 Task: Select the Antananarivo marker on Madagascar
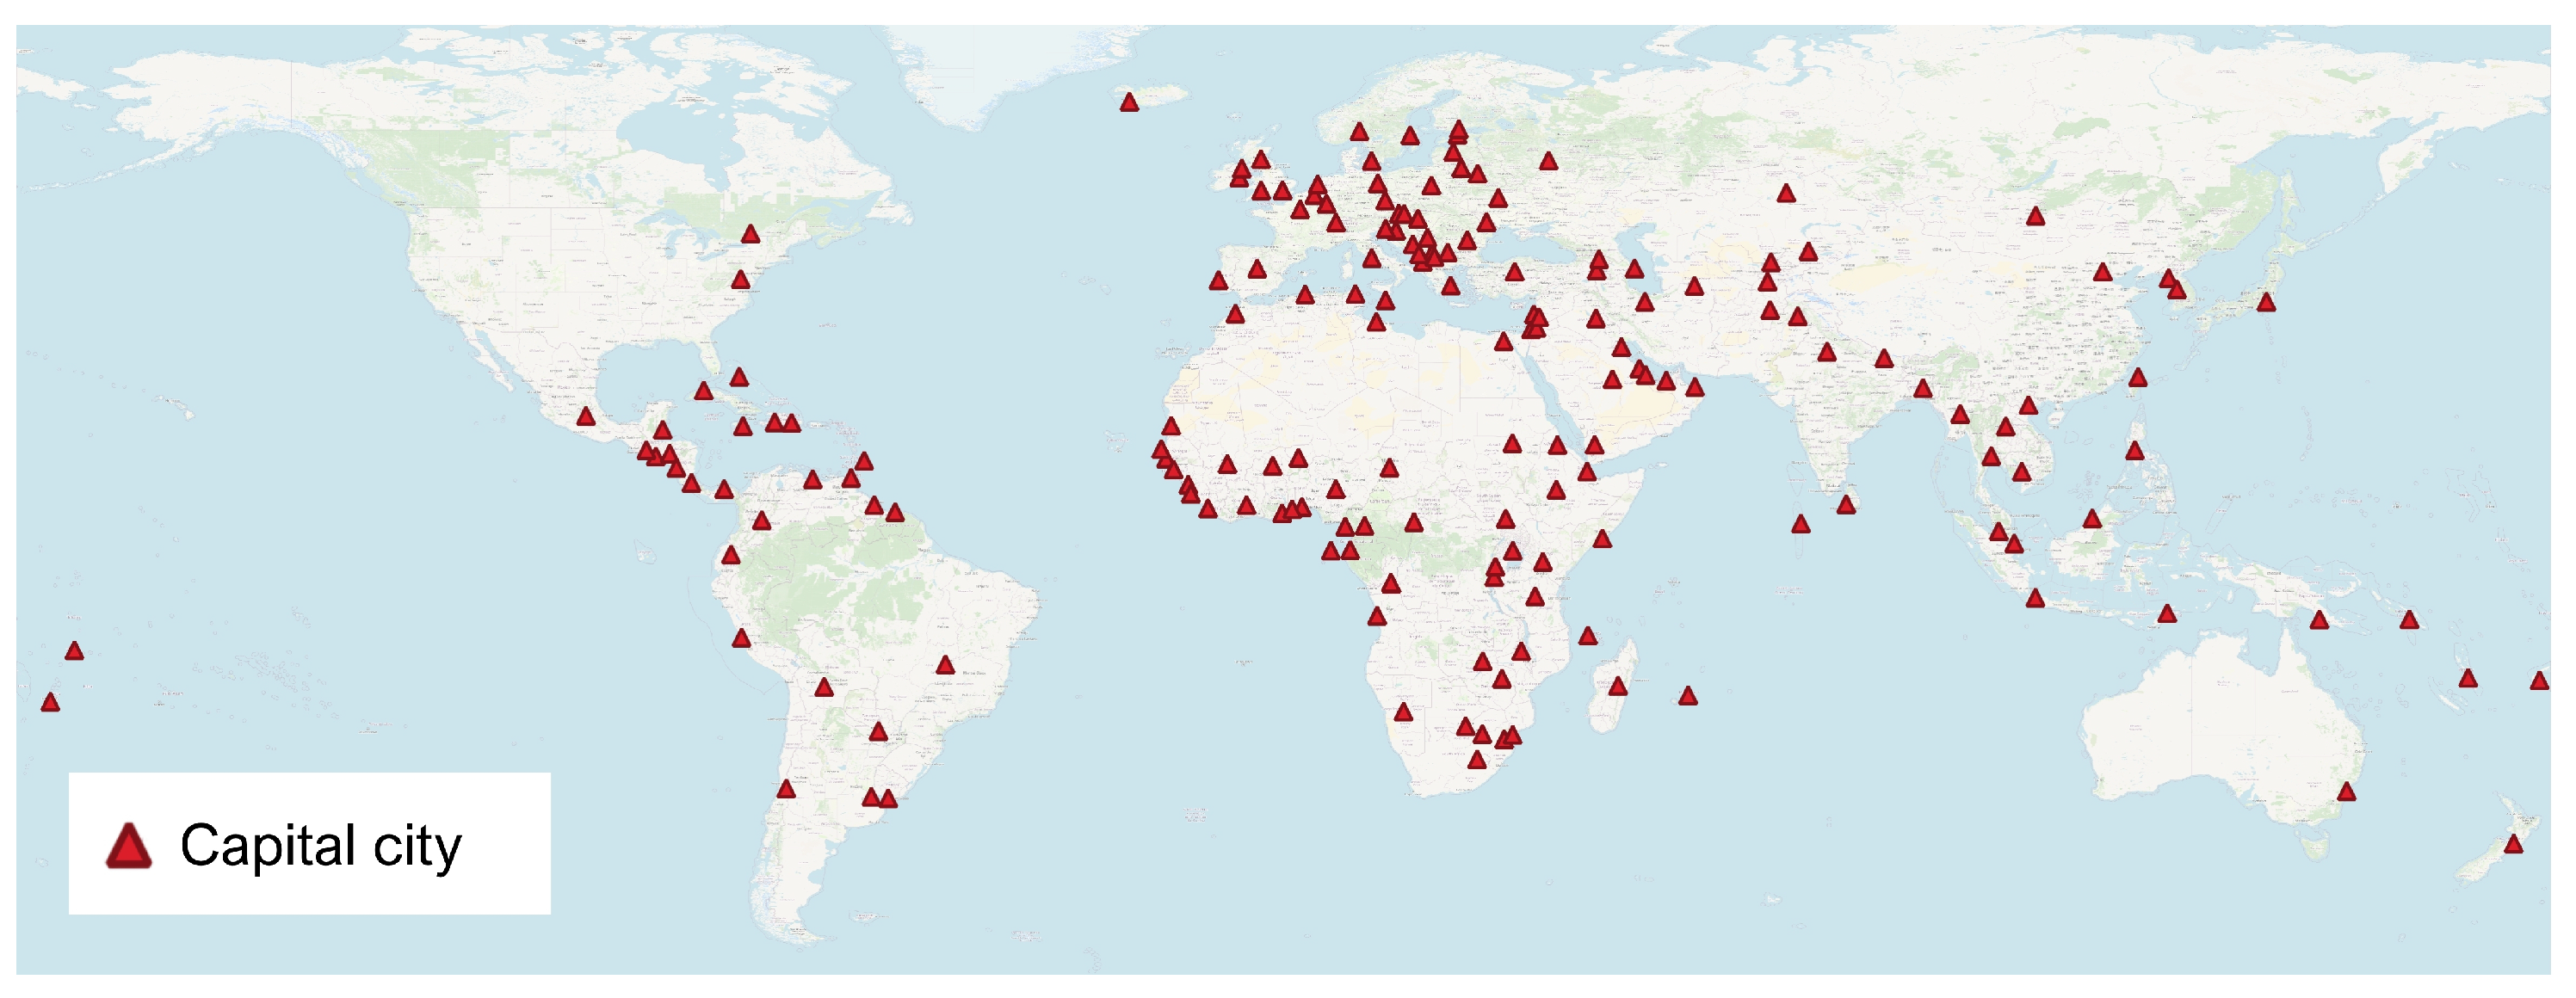(x=1618, y=687)
